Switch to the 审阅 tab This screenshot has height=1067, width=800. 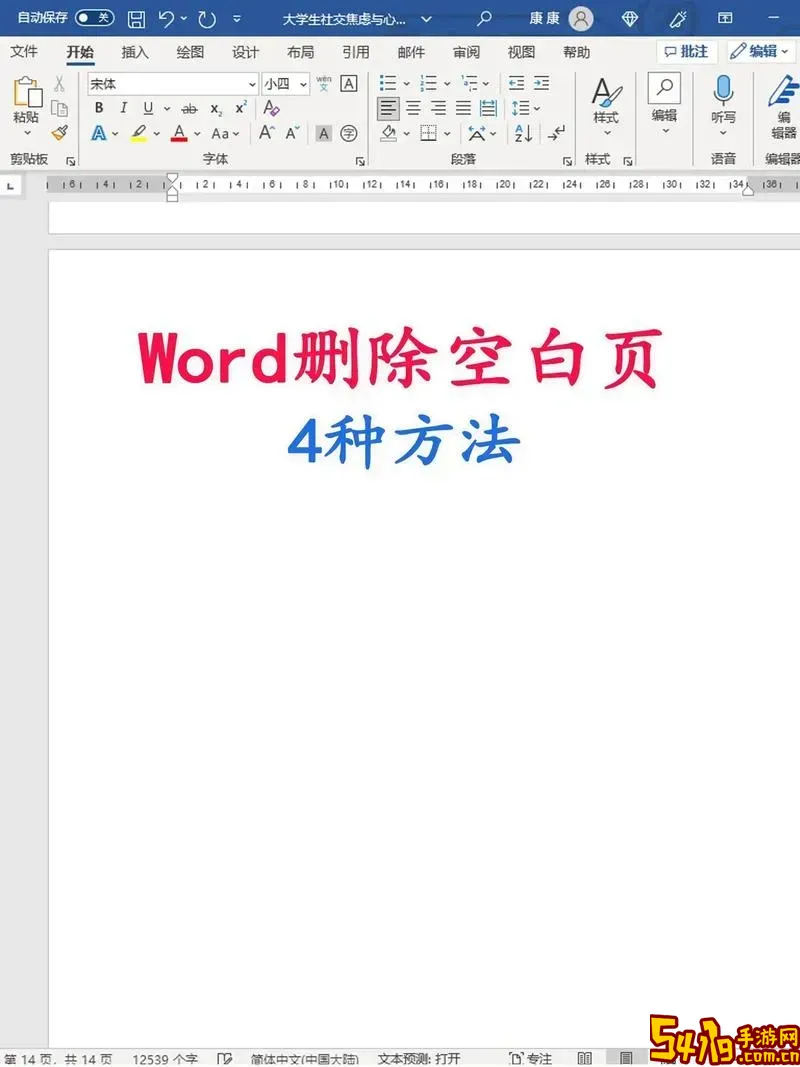pyautogui.click(x=466, y=52)
